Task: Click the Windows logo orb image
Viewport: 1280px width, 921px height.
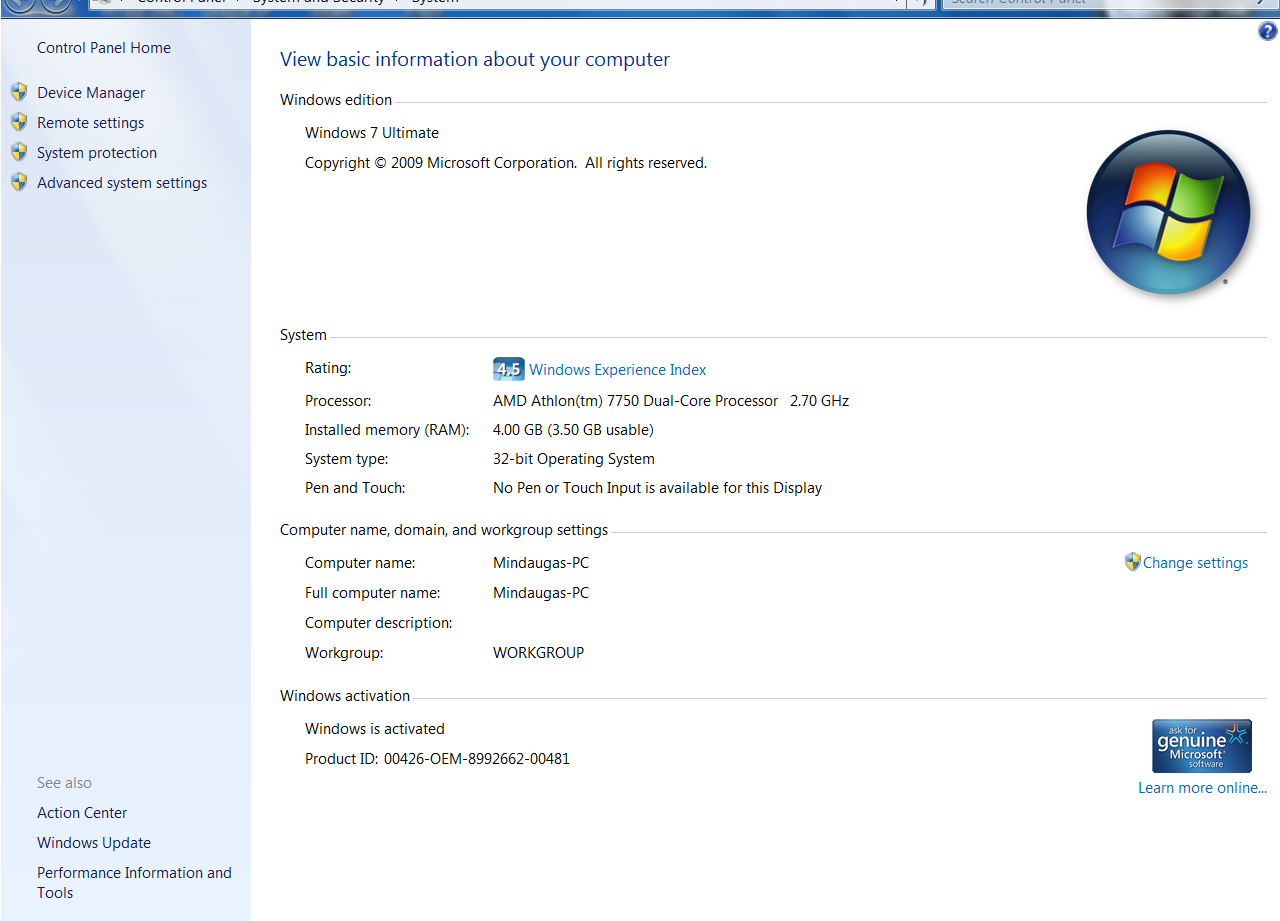Action: coord(1168,211)
